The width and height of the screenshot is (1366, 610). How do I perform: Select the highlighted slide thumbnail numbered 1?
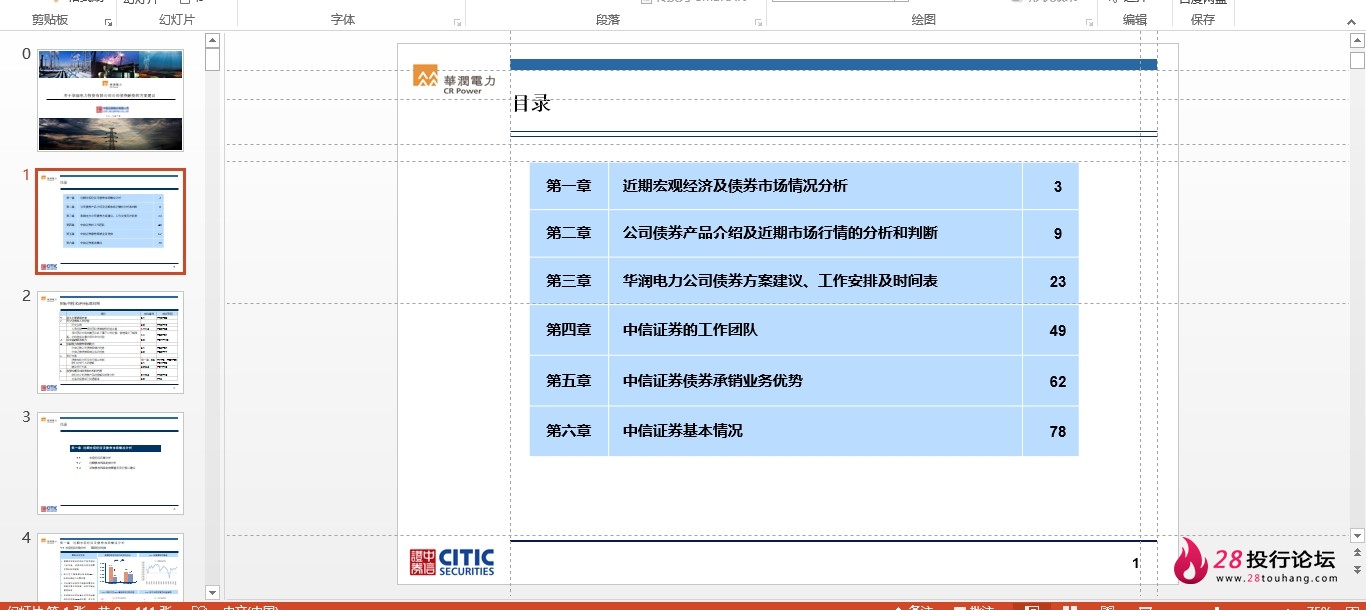(x=110, y=221)
